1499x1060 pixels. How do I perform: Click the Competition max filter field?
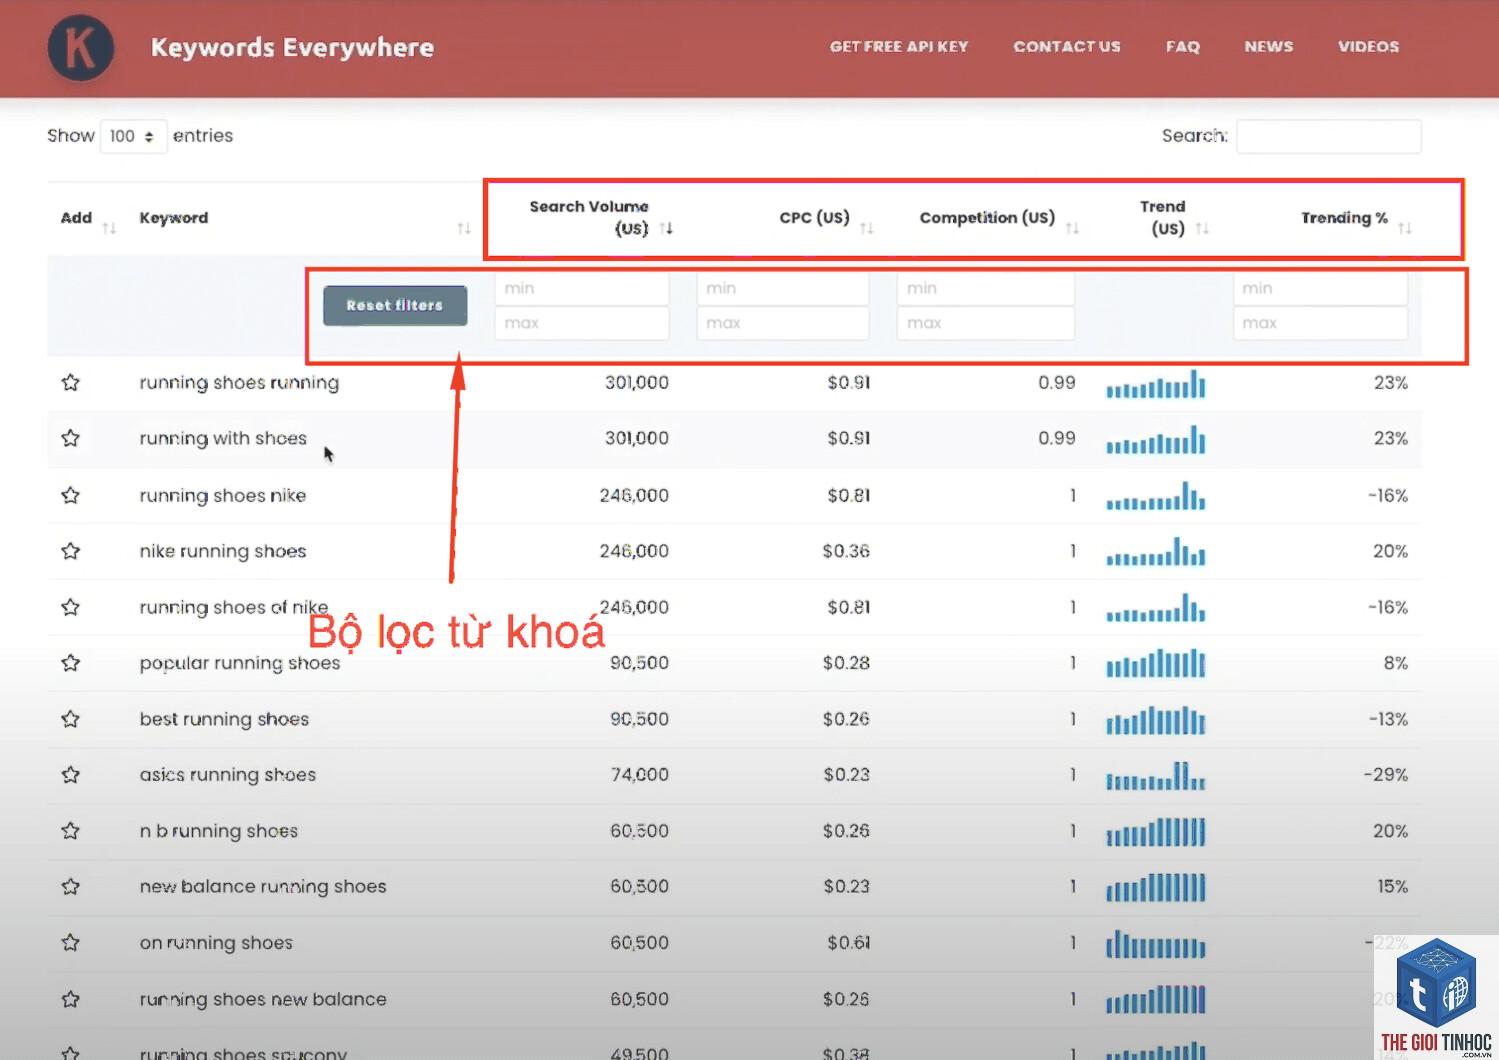[986, 323]
